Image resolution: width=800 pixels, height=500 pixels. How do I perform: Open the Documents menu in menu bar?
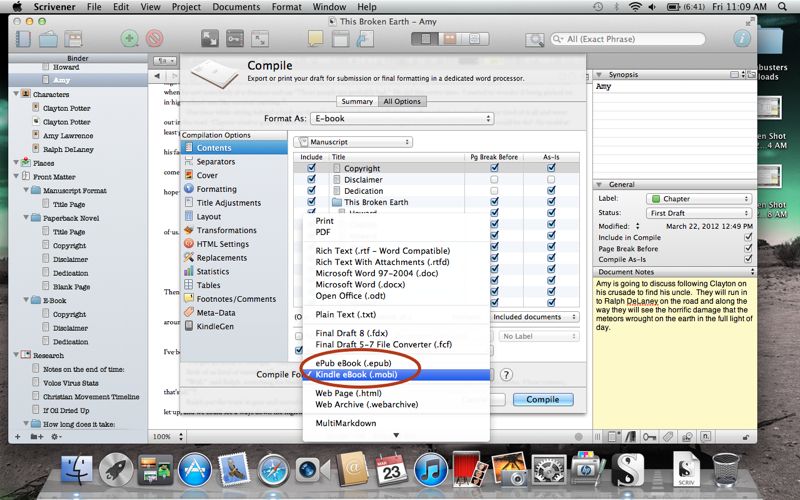click(x=236, y=7)
